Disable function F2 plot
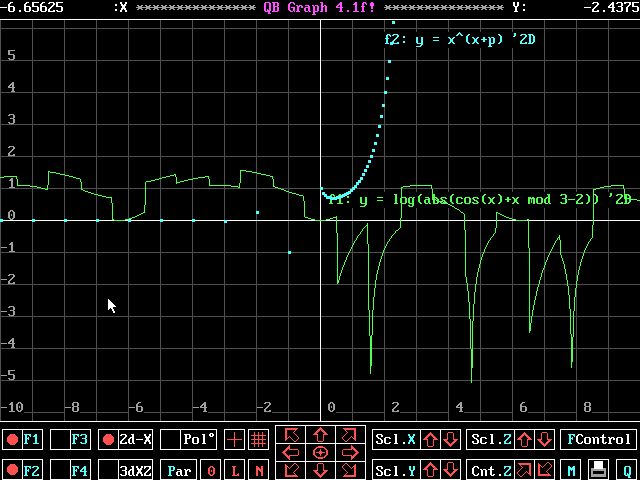 (x=22, y=470)
